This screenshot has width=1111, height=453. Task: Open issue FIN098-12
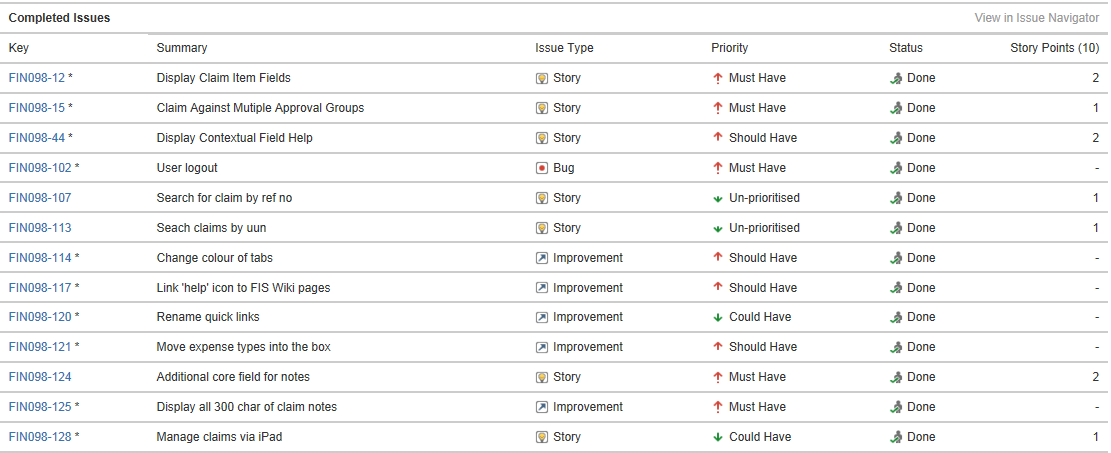(x=37, y=78)
